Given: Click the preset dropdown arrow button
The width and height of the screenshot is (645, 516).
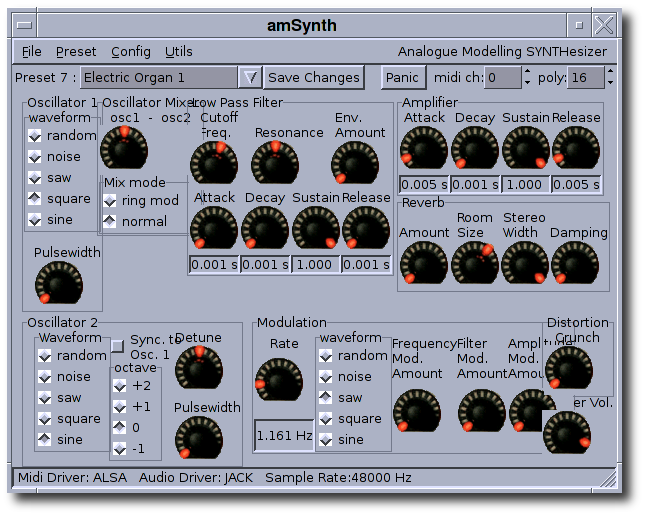Looking at the screenshot, I should (x=250, y=77).
